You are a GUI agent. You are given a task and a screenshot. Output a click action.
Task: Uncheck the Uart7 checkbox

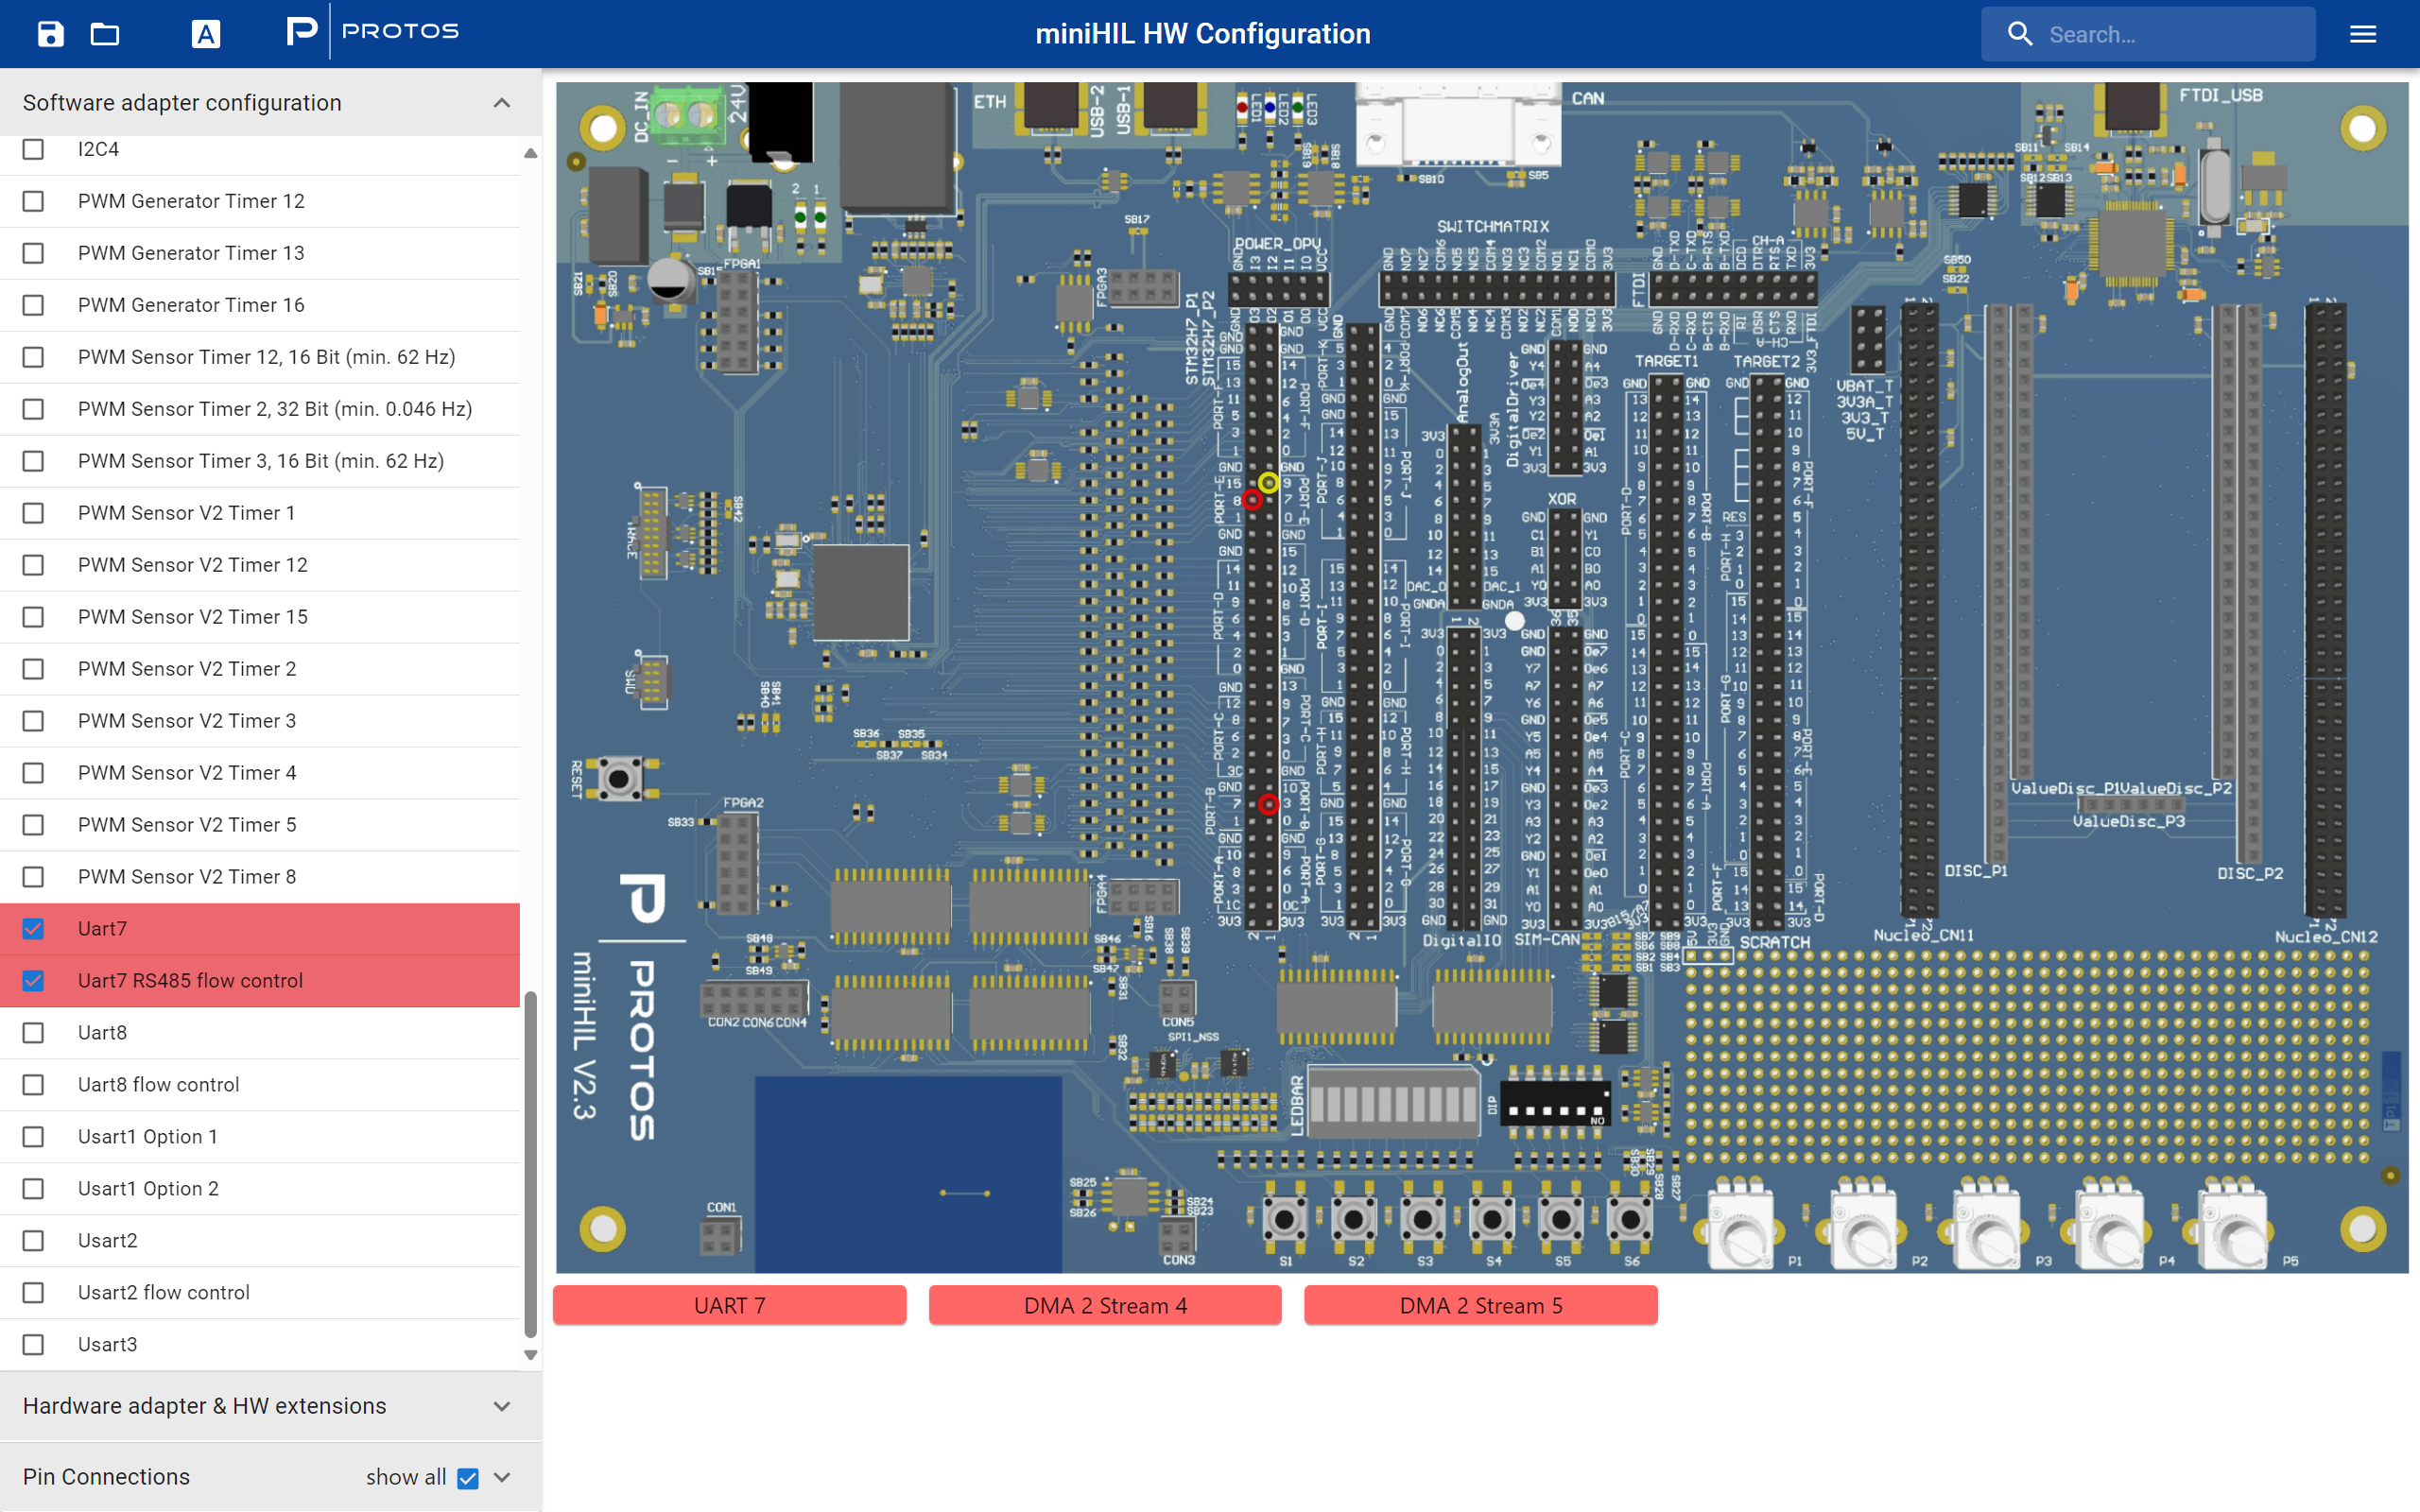pos(33,929)
